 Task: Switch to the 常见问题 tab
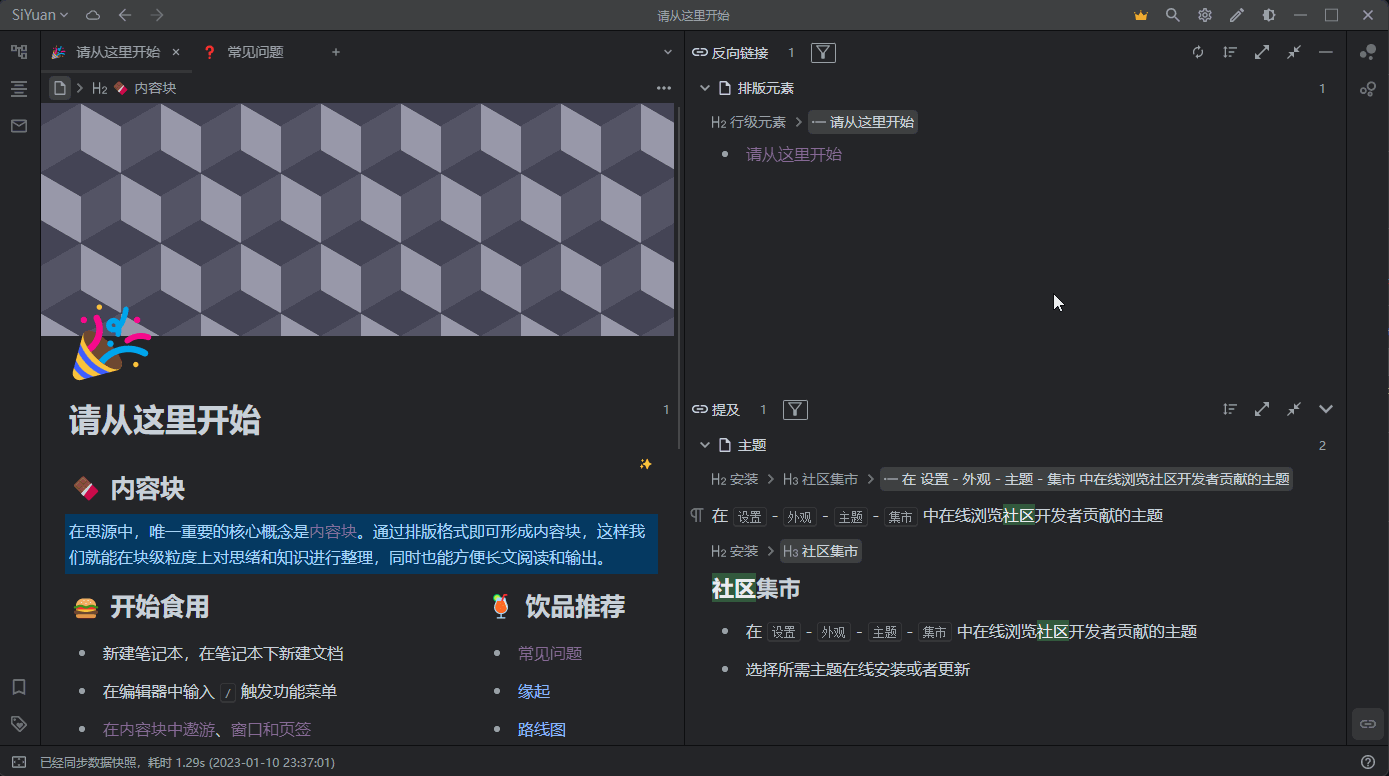pyautogui.click(x=243, y=52)
